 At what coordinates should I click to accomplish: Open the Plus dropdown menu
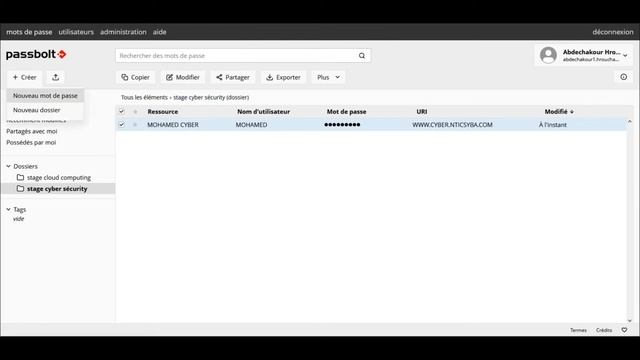click(328, 77)
